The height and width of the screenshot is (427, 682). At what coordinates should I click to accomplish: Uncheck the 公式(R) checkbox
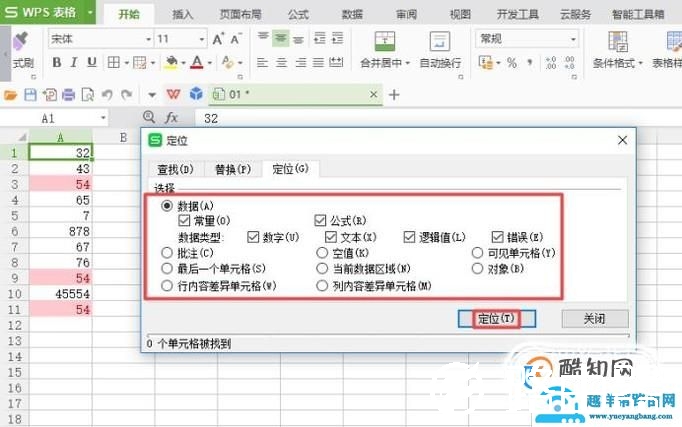click(x=320, y=220)
